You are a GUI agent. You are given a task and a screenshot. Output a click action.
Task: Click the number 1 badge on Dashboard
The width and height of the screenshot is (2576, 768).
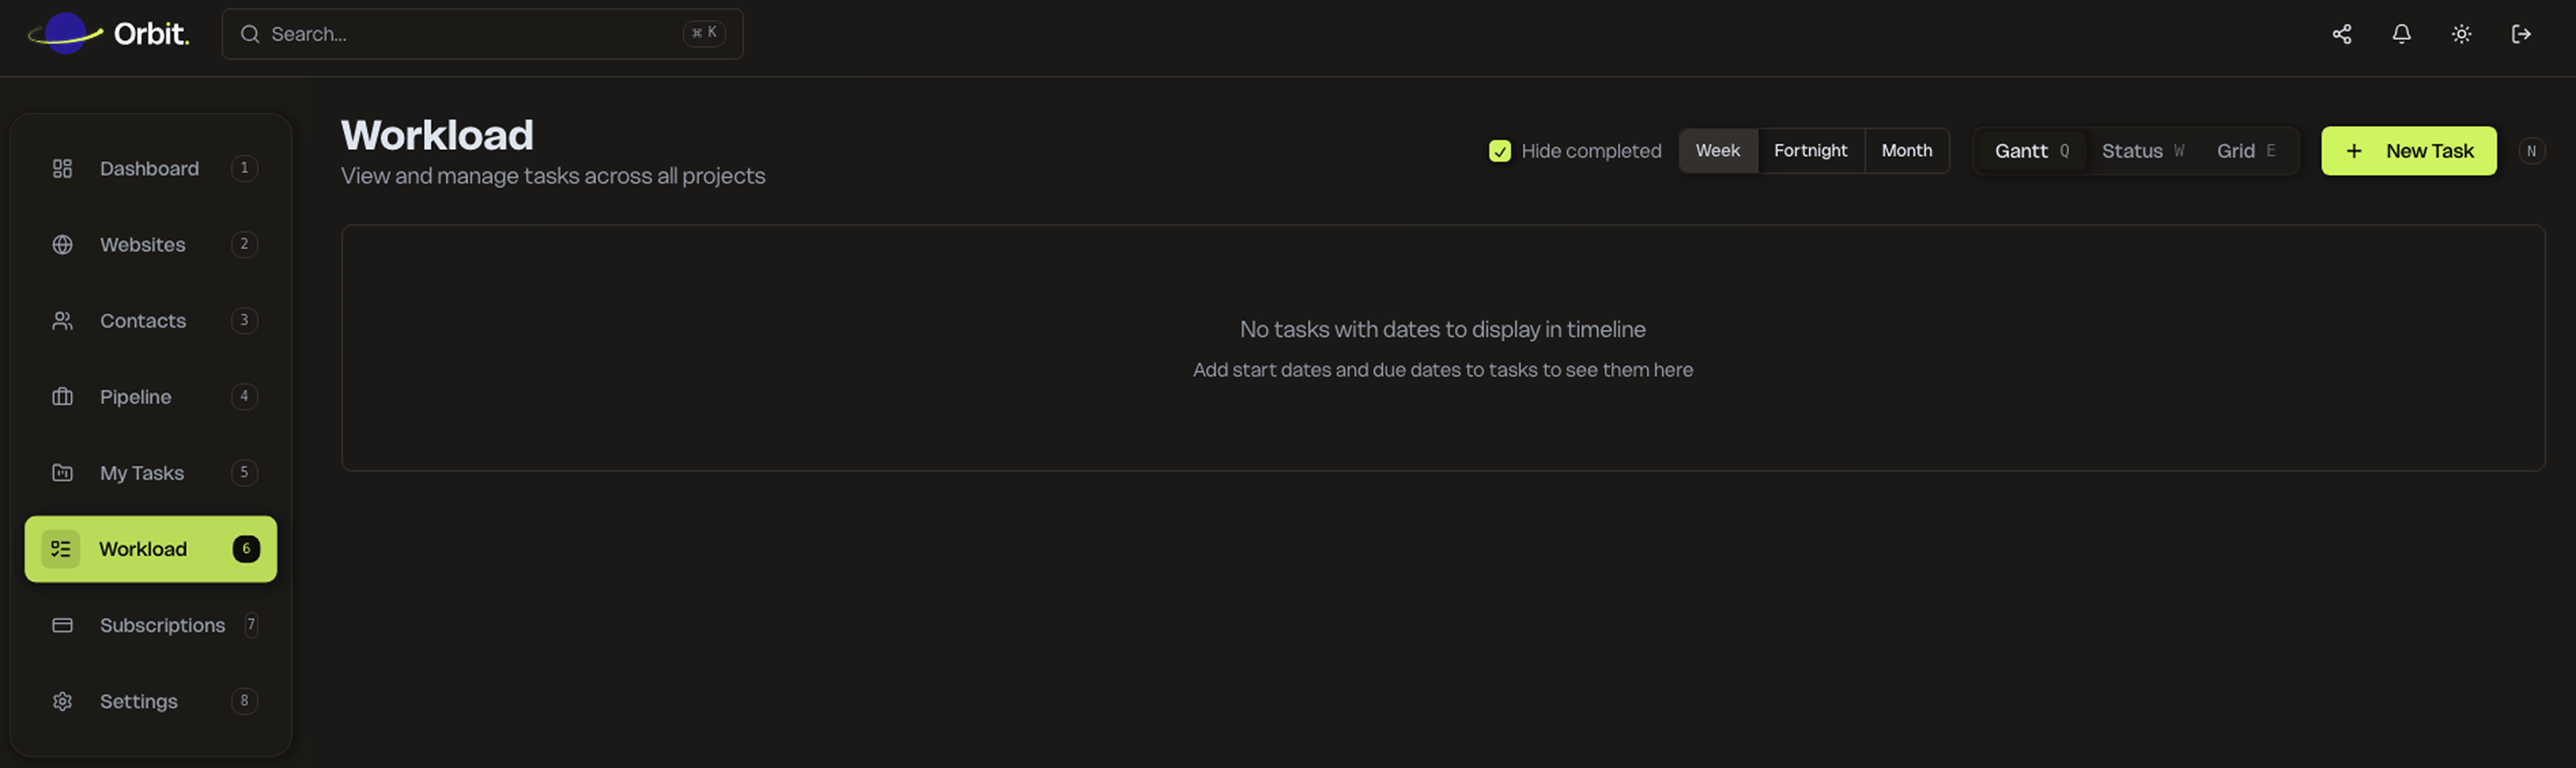[x=244, y=168]
